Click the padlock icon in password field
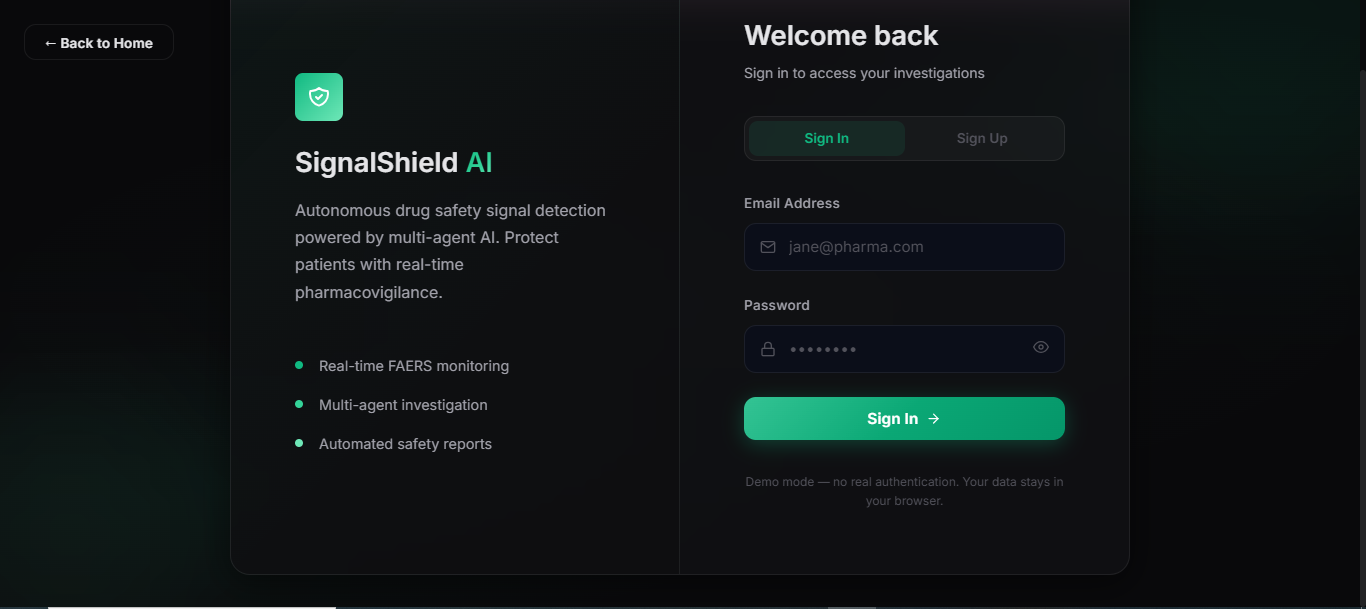Image resolution: width=1366 pixels, height=609 pixels. pos(768,349)
